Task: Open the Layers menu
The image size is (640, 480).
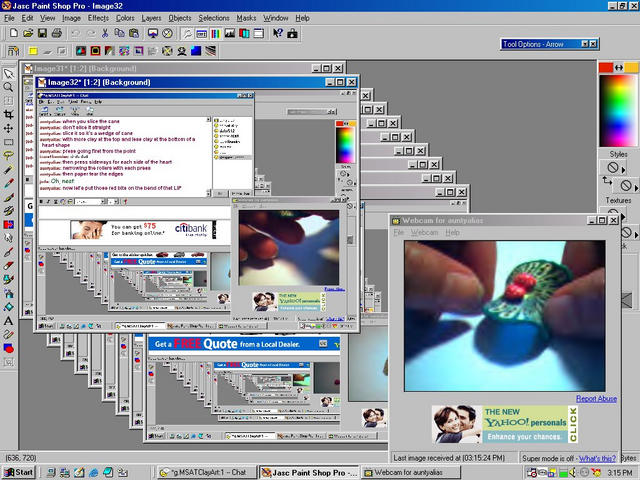Action: (151, 18)
